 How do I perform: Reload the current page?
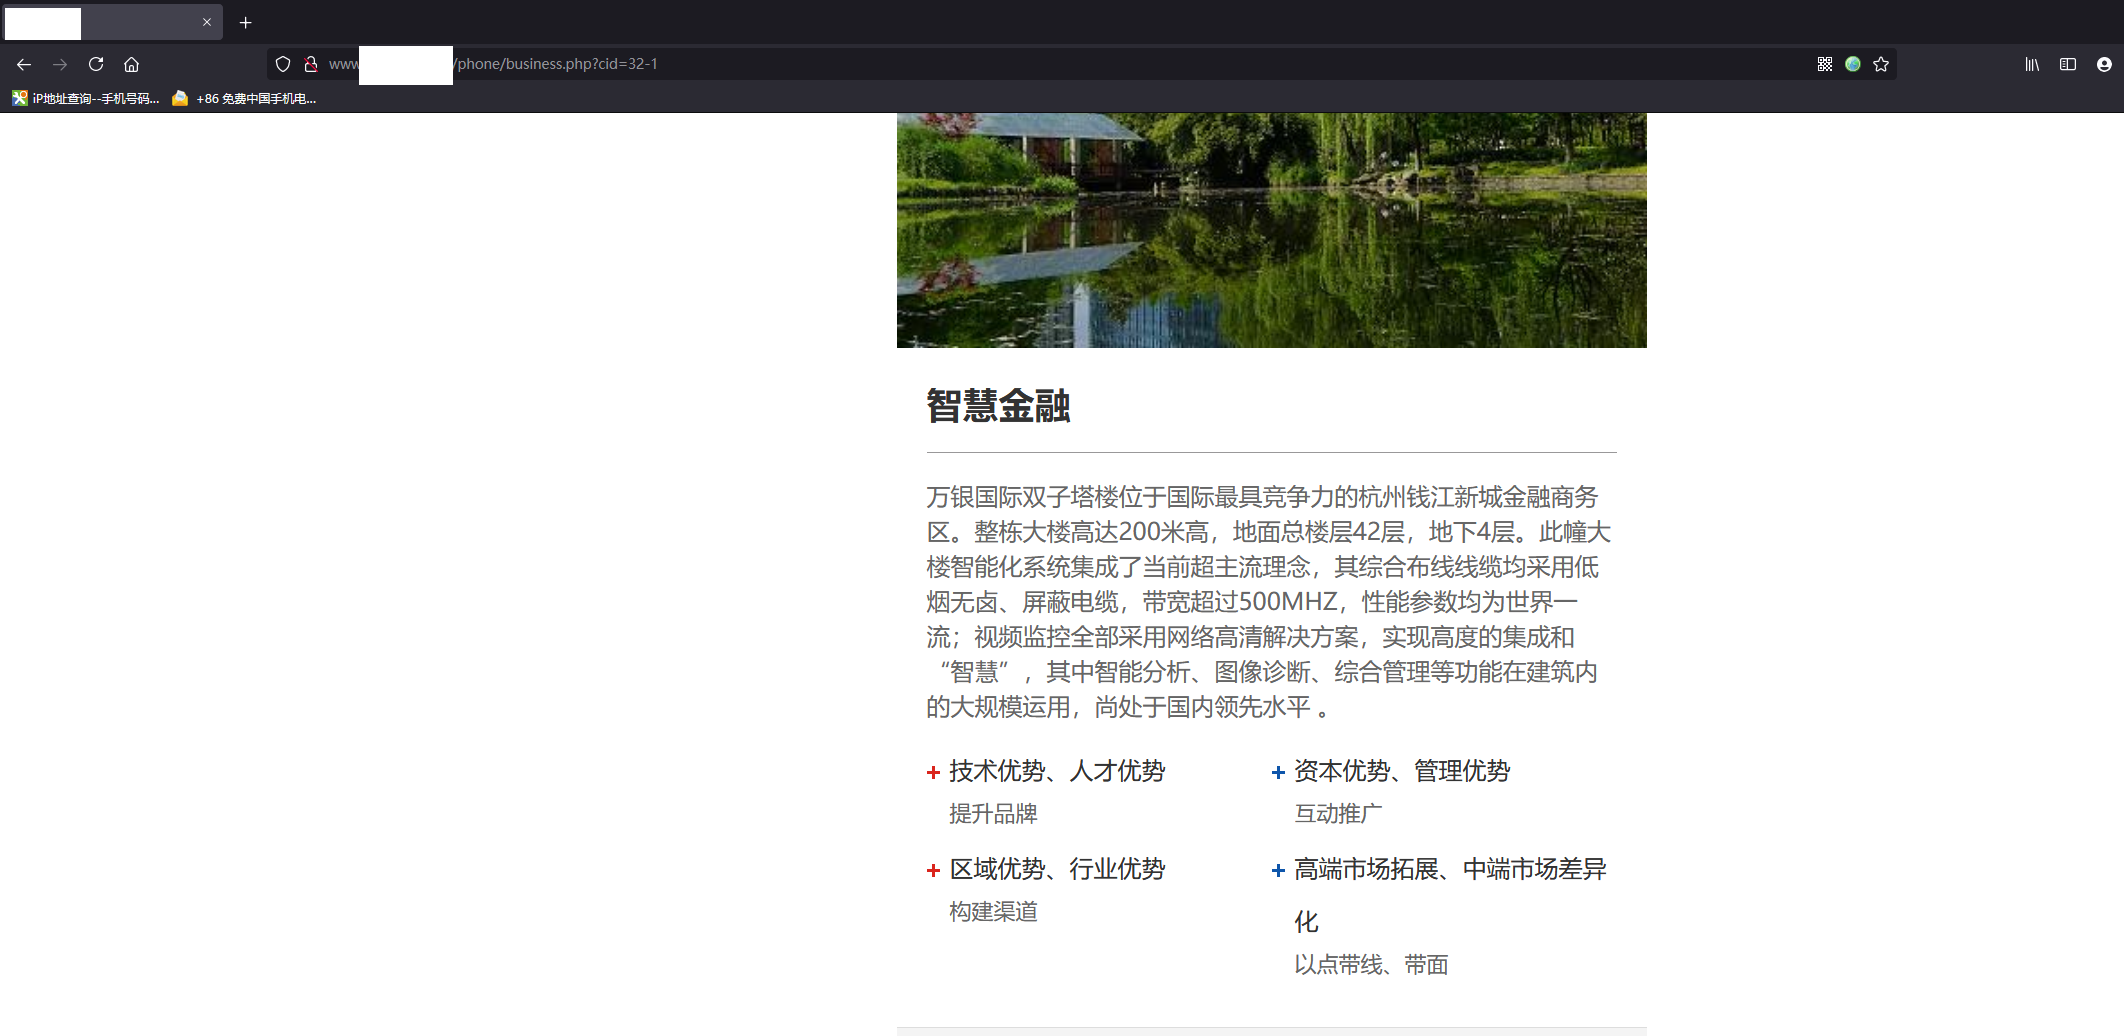(96, 64)
